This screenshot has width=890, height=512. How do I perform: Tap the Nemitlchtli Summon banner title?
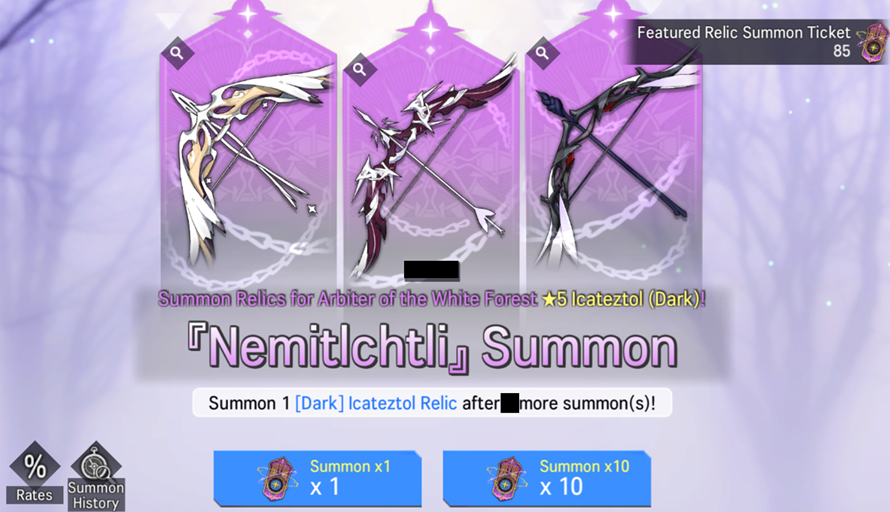tap(432, 347)
